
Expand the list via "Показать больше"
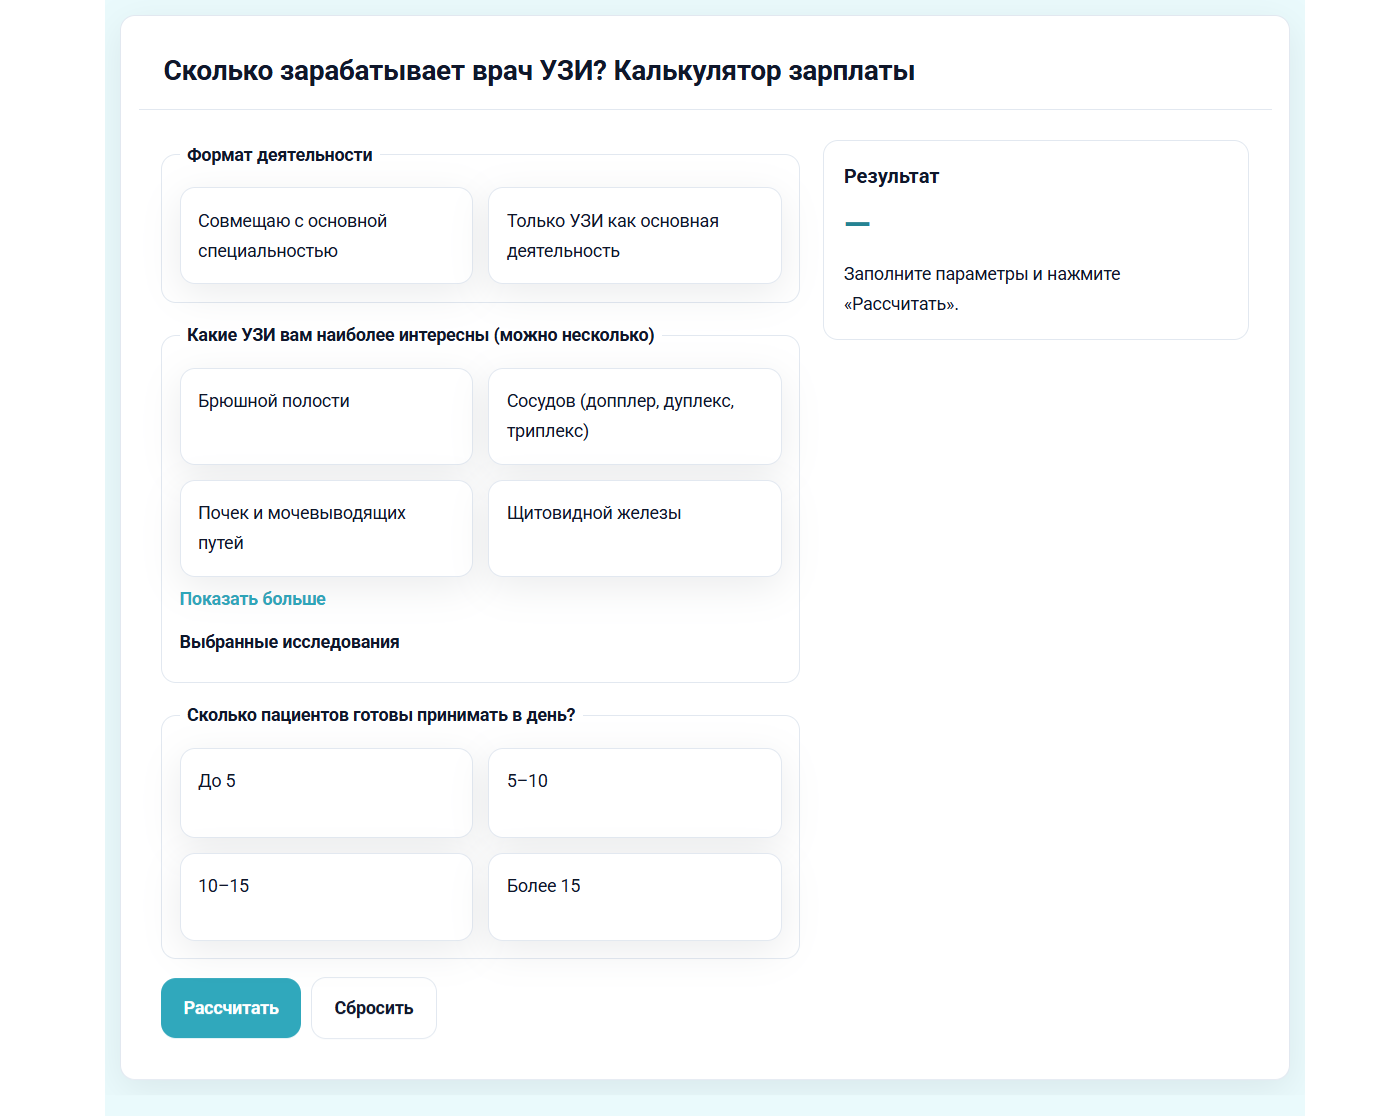(x=253, y=599)
